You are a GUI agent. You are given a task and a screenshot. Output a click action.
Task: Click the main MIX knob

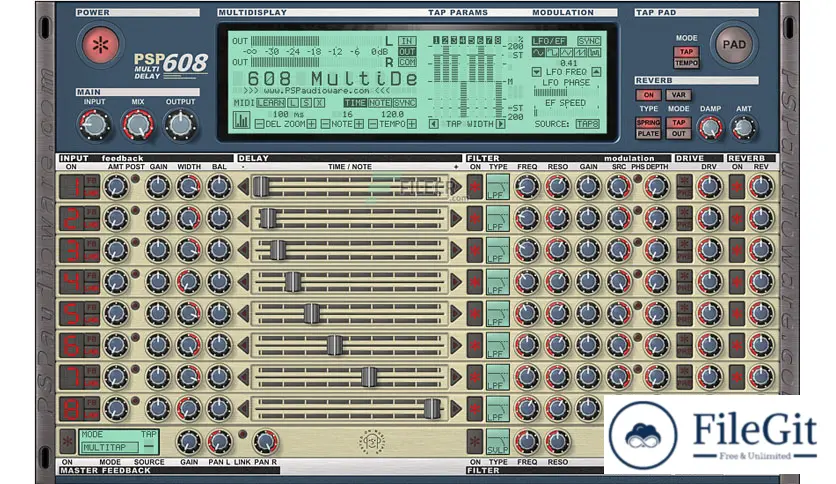pos(138,125)
